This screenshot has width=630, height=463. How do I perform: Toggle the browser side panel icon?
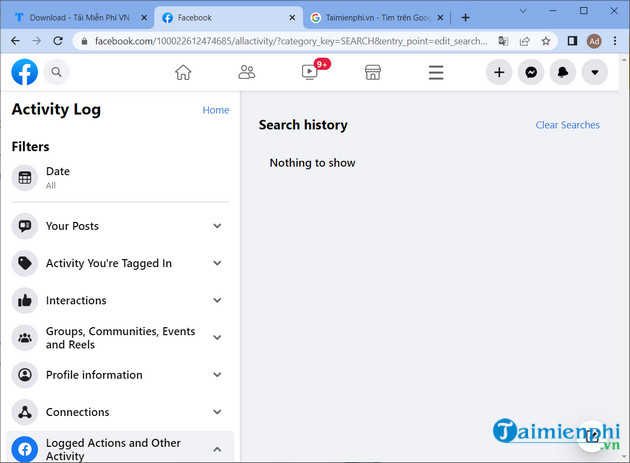click(x=572, y=41)
